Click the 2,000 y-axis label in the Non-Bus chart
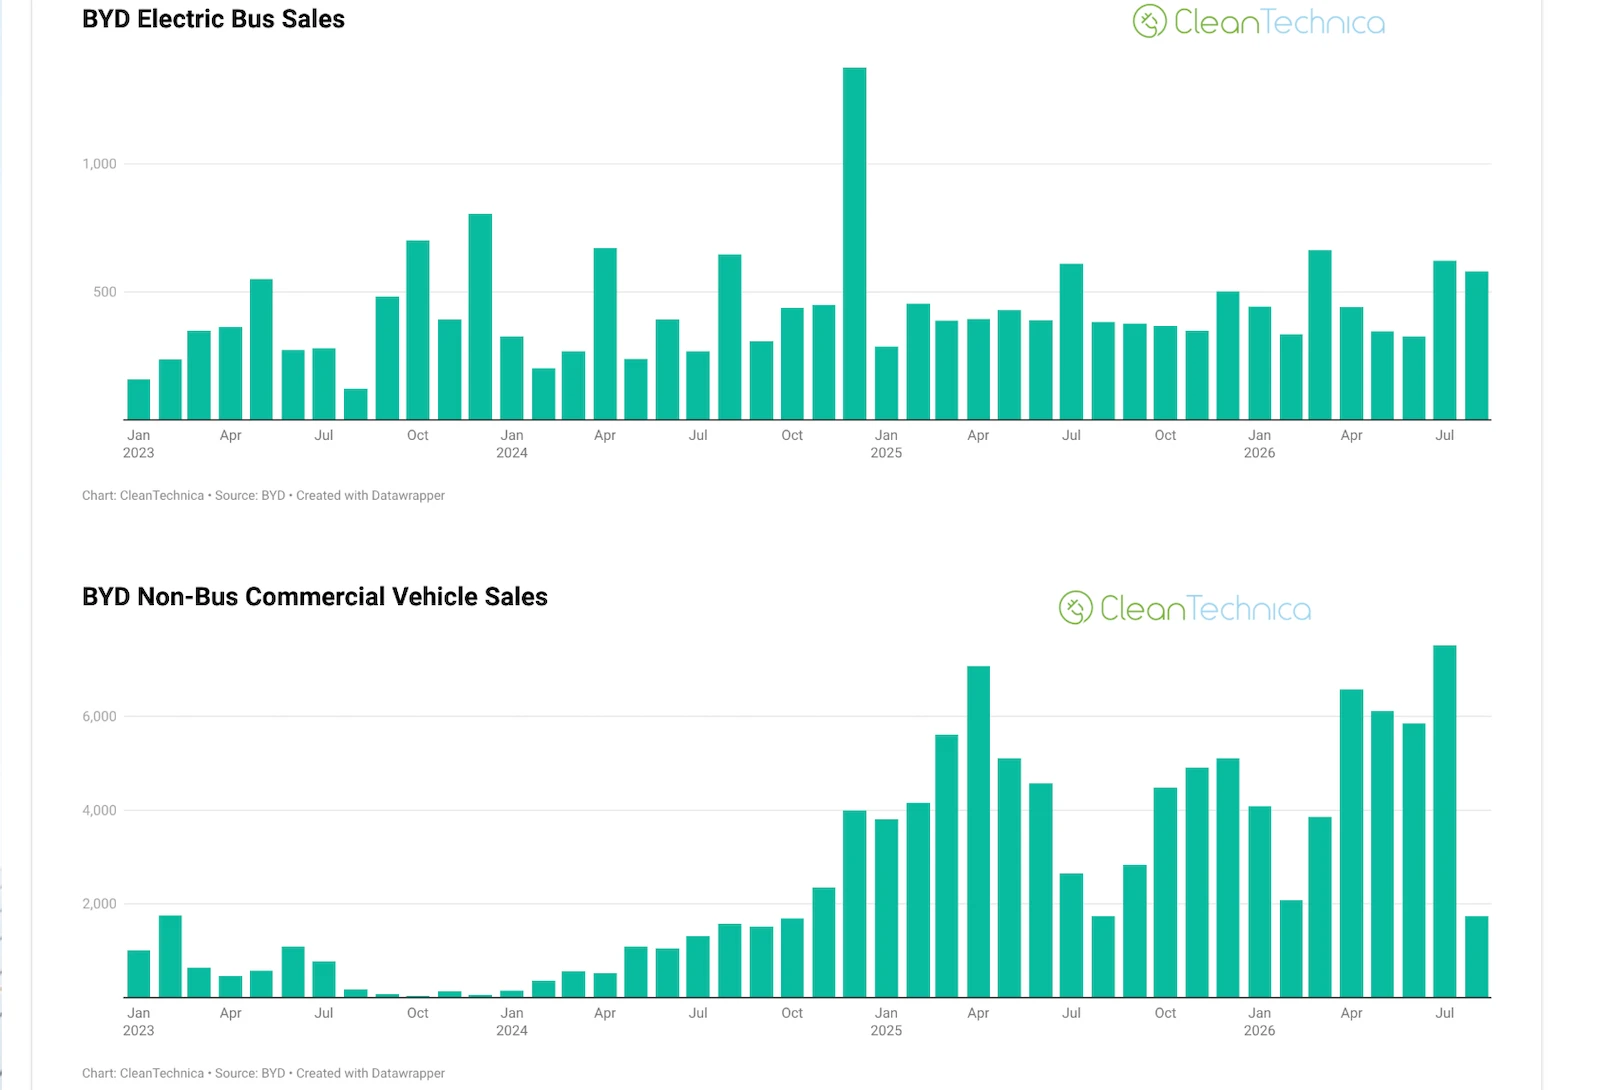The height and width of the screenshot is (1090, 1600). click(x=99, y=904)
